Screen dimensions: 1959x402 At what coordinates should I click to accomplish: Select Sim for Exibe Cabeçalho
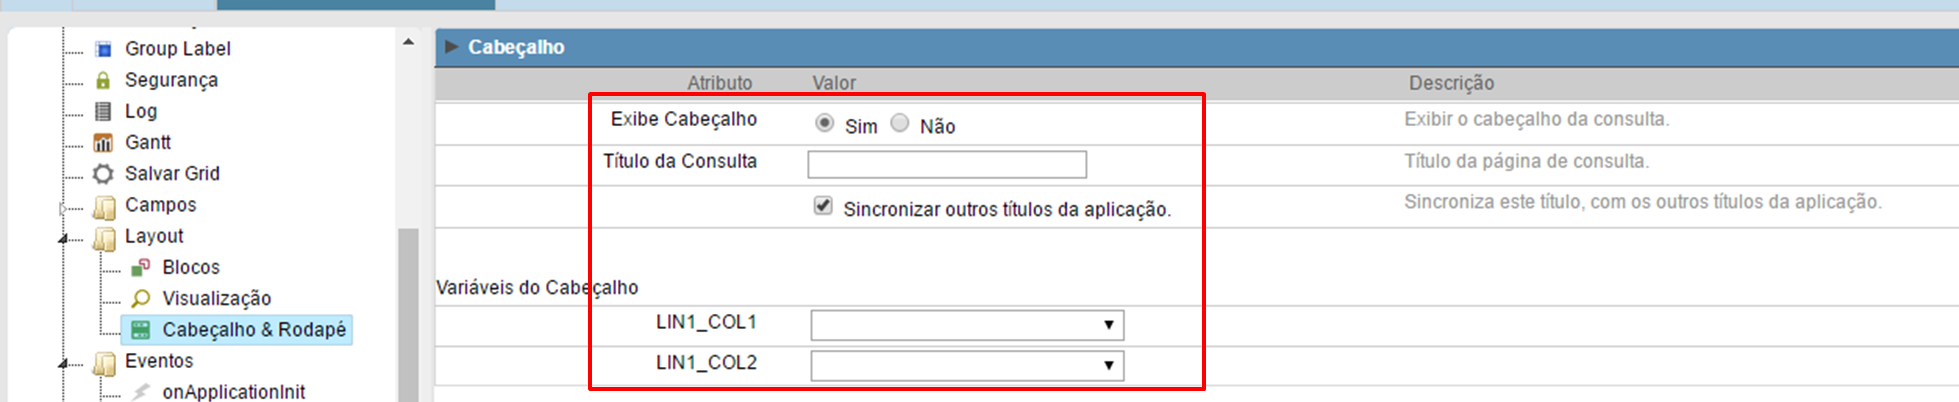[824, 123]
